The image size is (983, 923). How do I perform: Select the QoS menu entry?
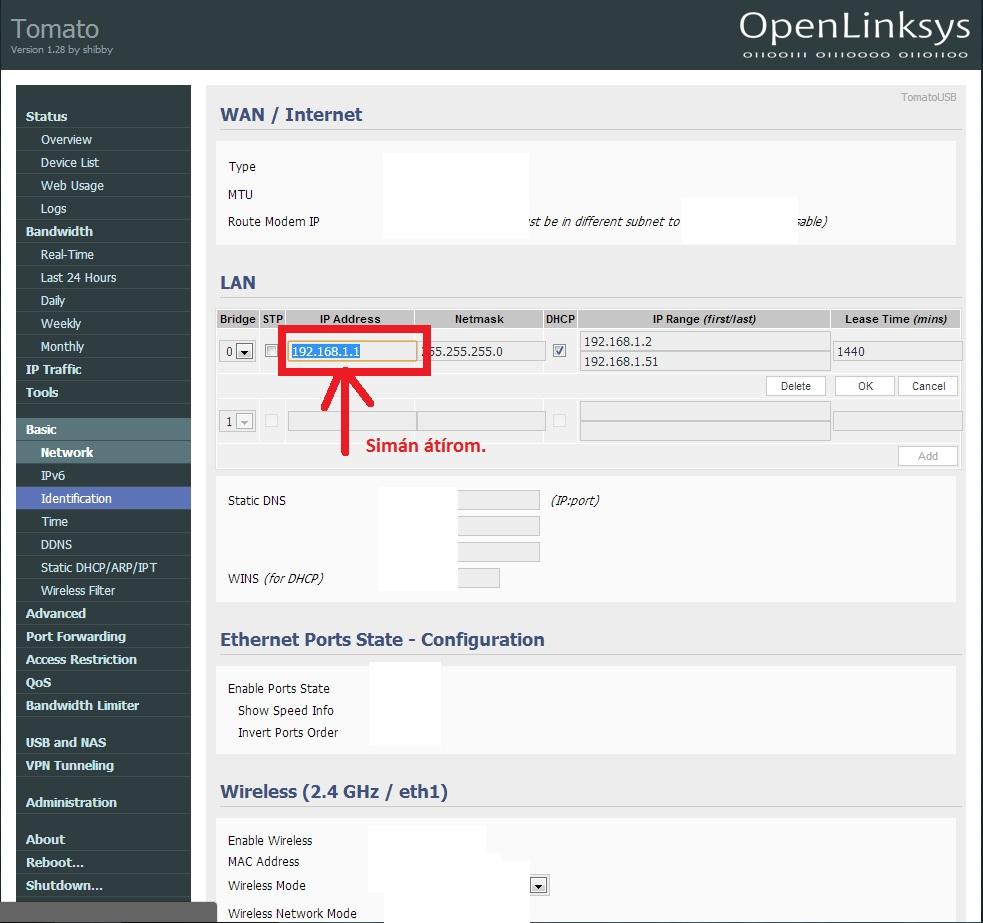(38, 682)
